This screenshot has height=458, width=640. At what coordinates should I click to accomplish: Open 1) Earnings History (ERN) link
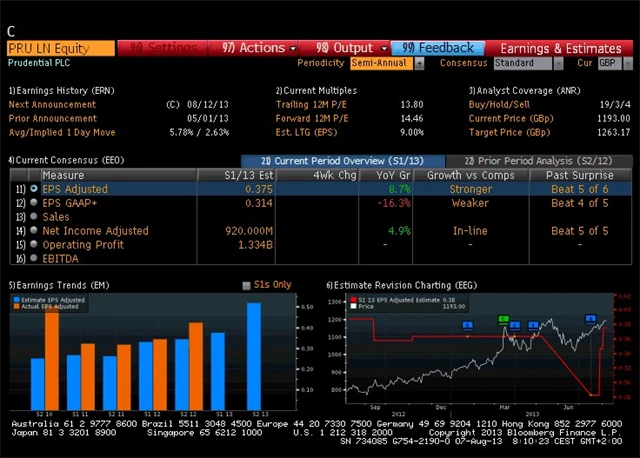point(62,91)
